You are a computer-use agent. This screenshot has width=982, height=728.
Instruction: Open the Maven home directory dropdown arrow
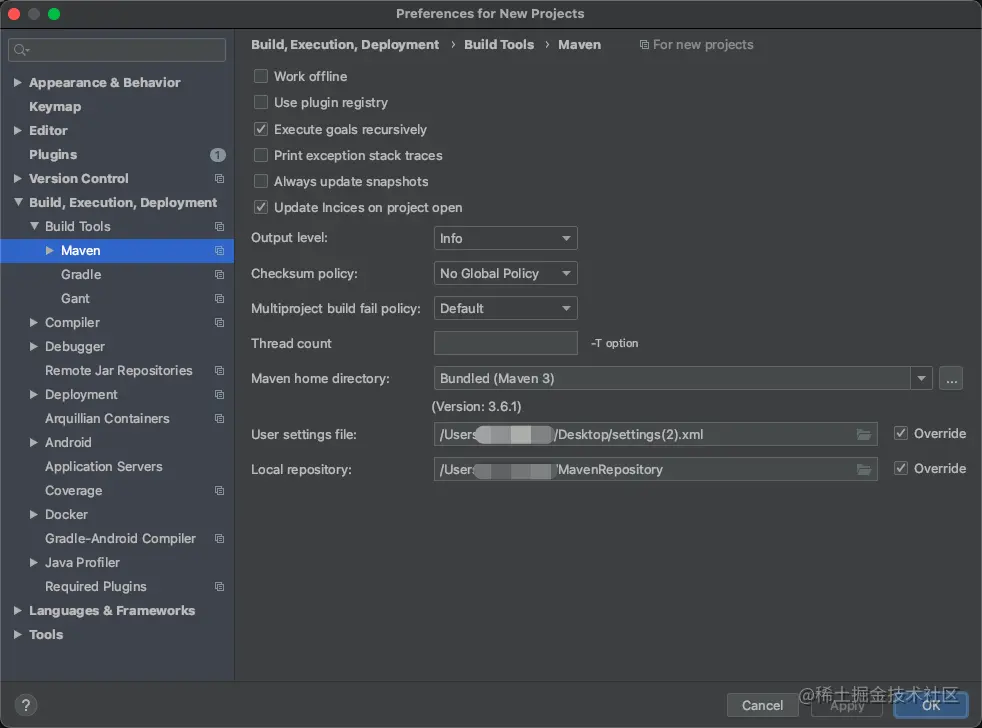pos(921,378)
